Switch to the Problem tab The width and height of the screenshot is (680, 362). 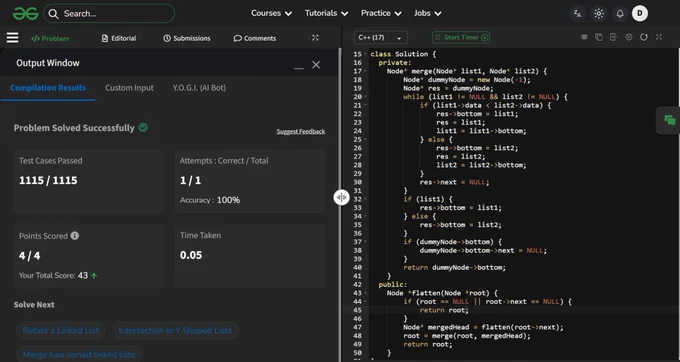(50, 38)
